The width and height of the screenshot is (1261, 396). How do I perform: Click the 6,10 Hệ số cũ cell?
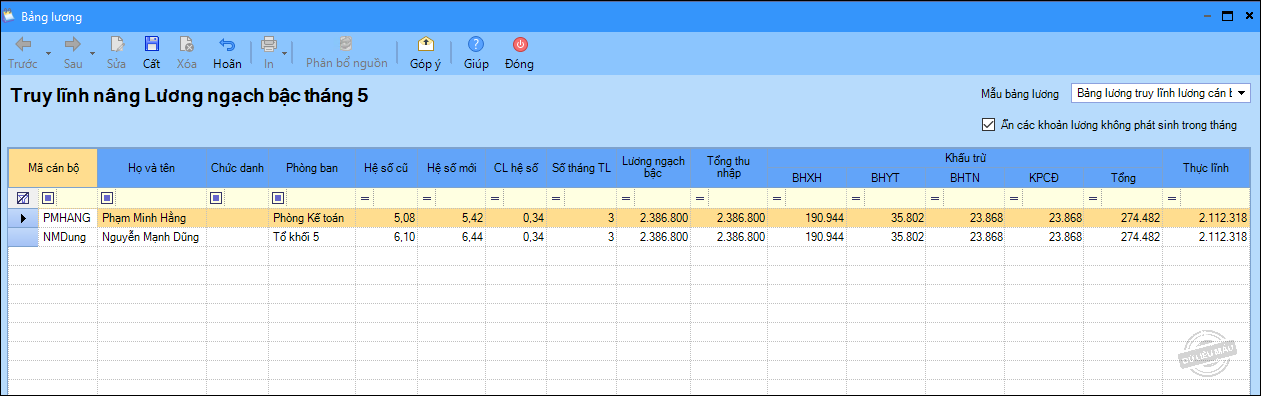pyautogui.click(x=386, y=237)
